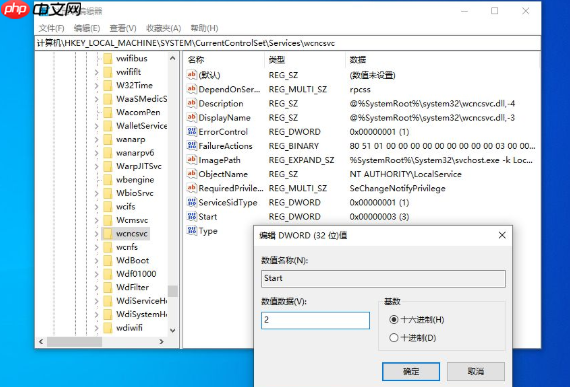Screen dimensions: 570x387
Task: Click the Type DWORD value icon
Action: click(192, 231)
